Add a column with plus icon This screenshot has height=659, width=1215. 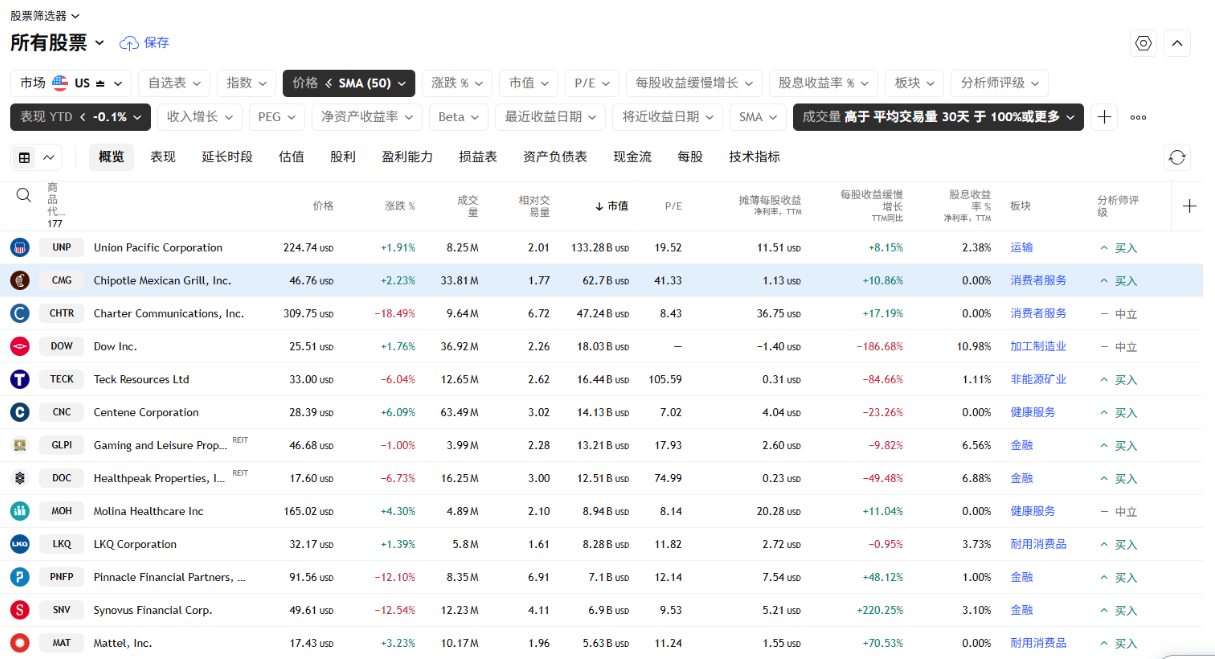(x=1189, y=206)
